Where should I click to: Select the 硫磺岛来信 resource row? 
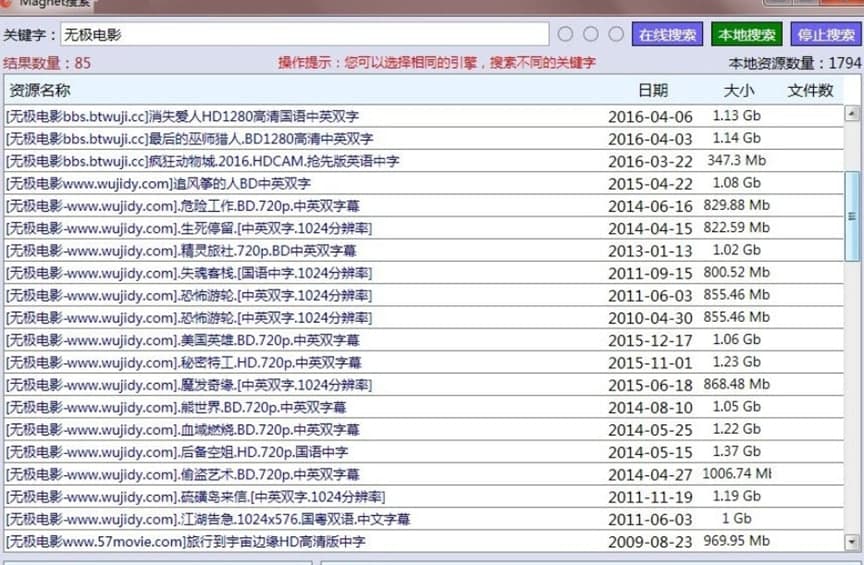pyautogui.click(x=424, y=497)
